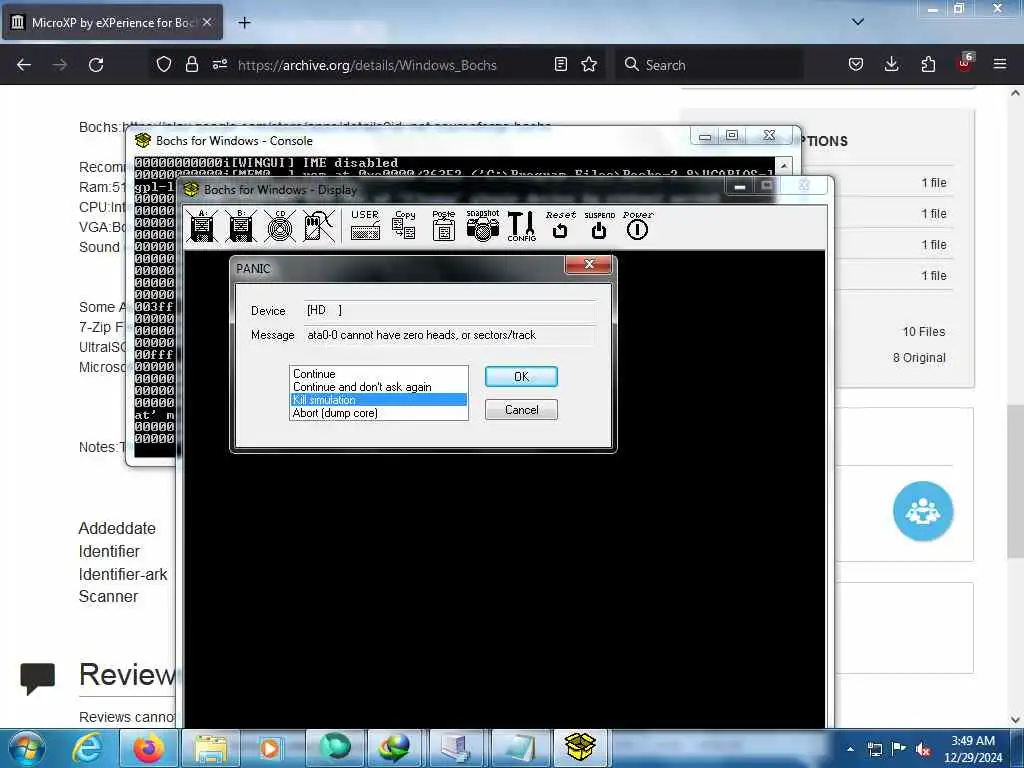Click the shield tracking protection icon
The width and height of the screenshot is (1024, 768).
click(164, 64)
